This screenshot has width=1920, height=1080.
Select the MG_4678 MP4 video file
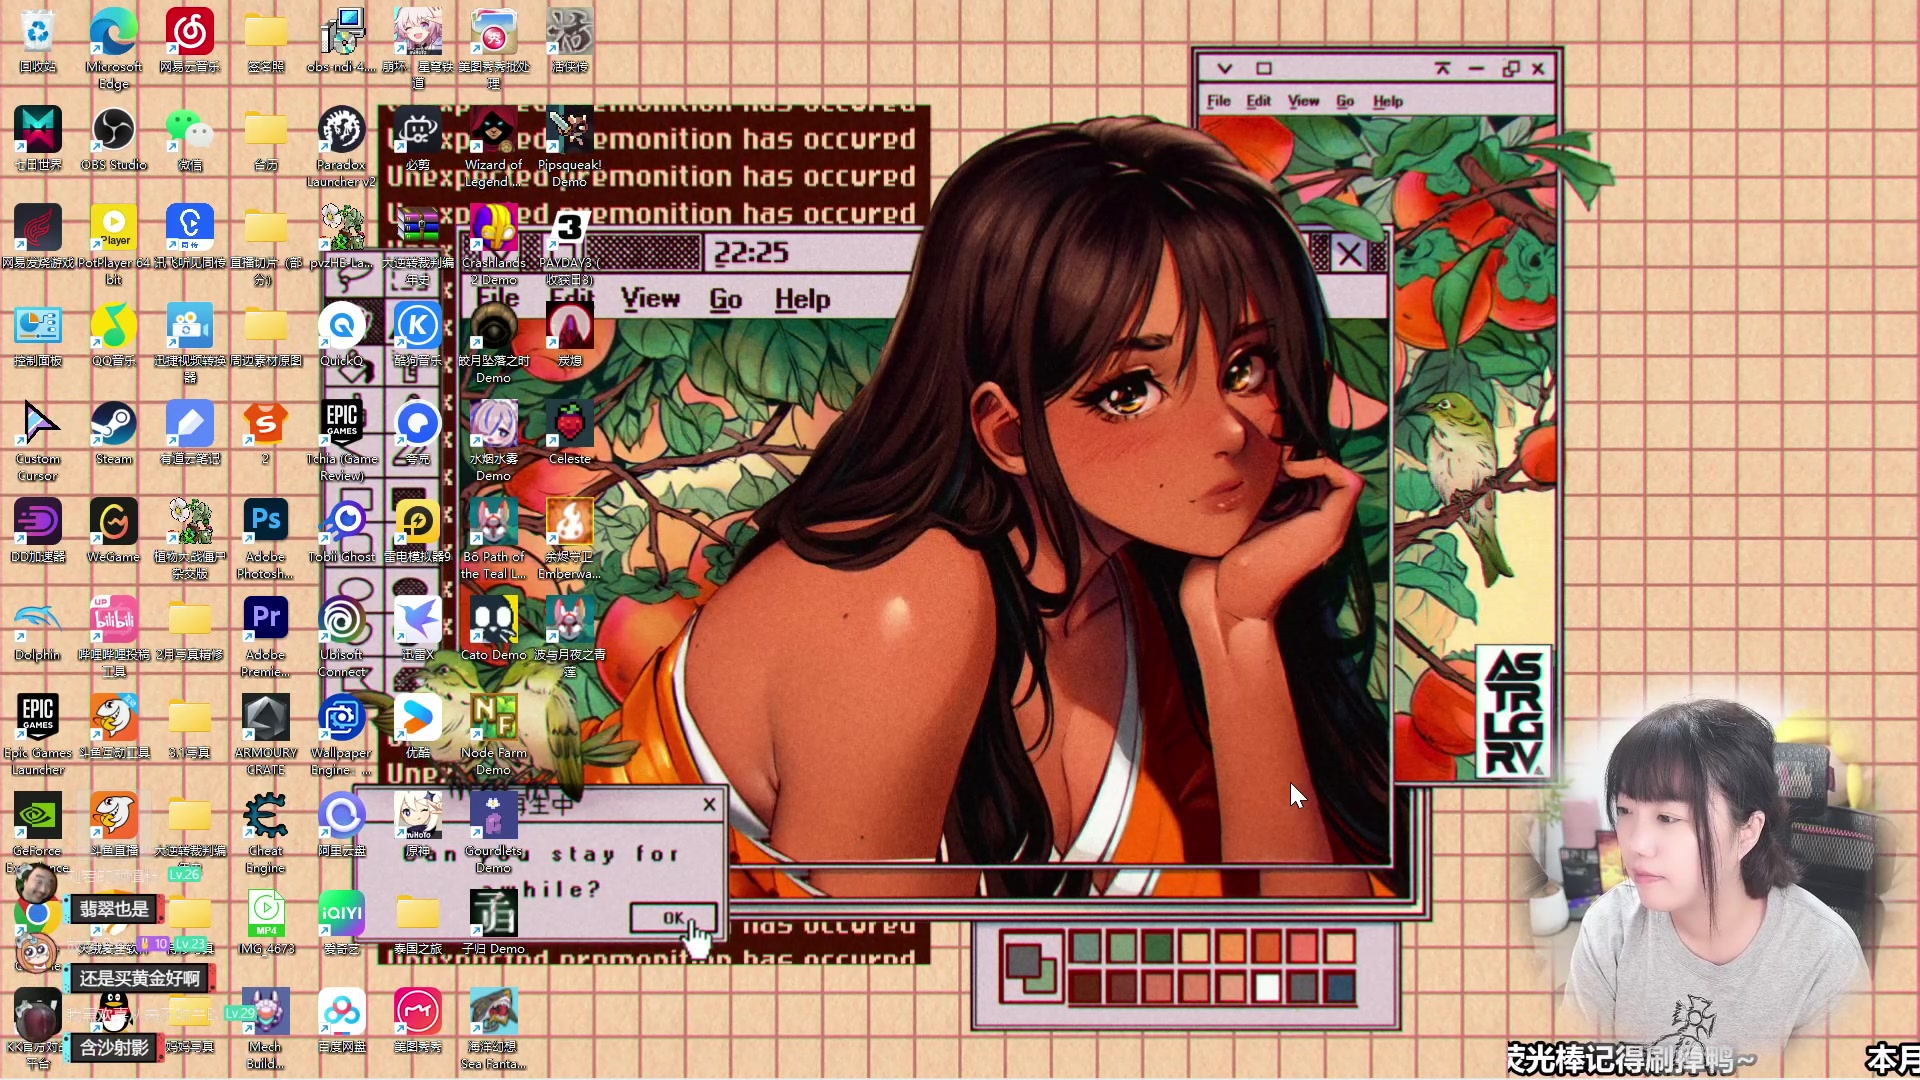tap(266, 912)
